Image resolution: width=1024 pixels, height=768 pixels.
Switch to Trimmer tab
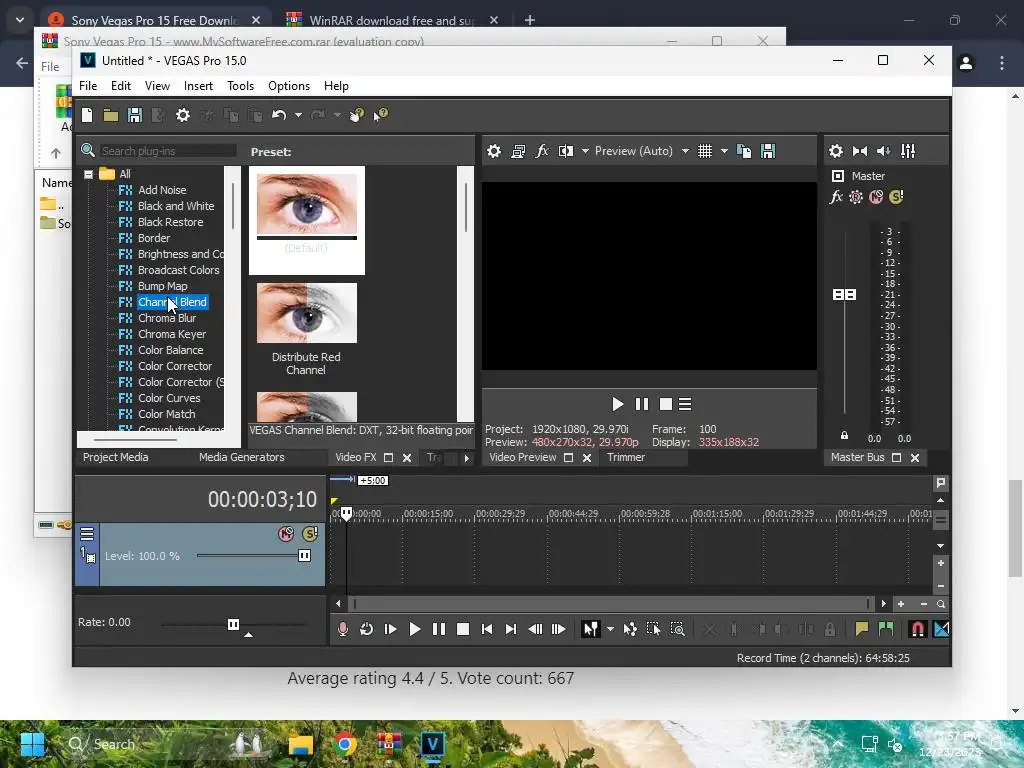click(626, 458)
